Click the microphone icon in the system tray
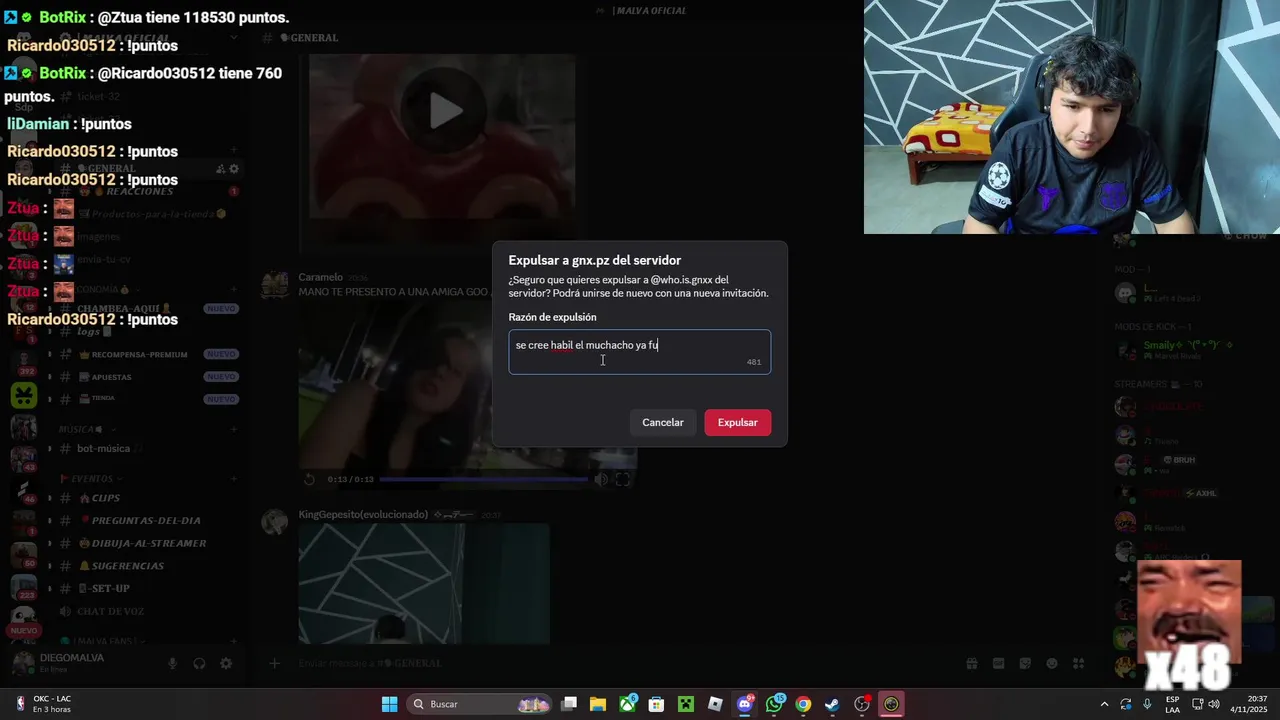Screen dimensions: 1280x720 coord(1147,704)
